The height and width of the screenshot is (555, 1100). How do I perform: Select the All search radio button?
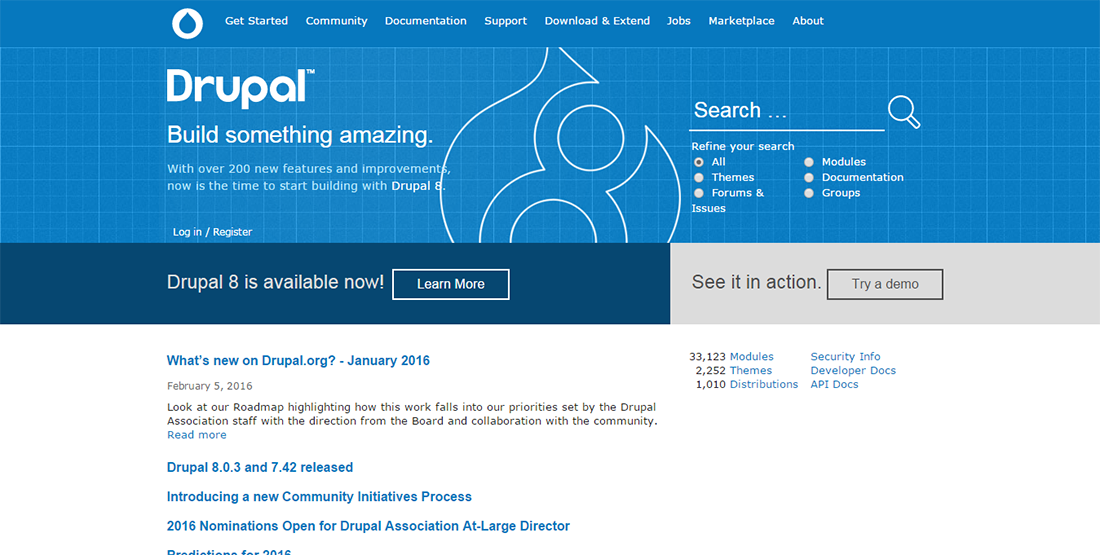click(x=699, y=162)
